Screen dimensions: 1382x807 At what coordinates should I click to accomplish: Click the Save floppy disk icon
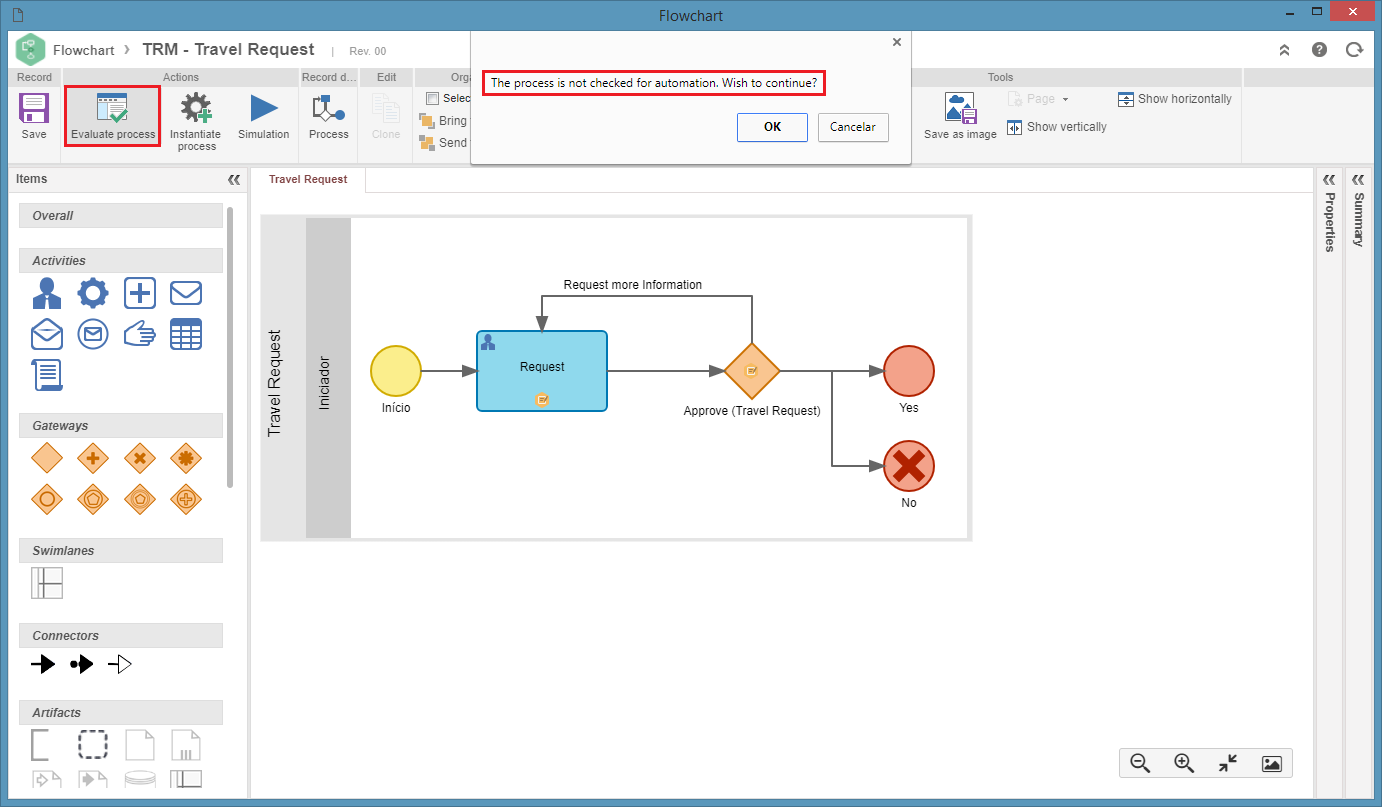(34, 108)
